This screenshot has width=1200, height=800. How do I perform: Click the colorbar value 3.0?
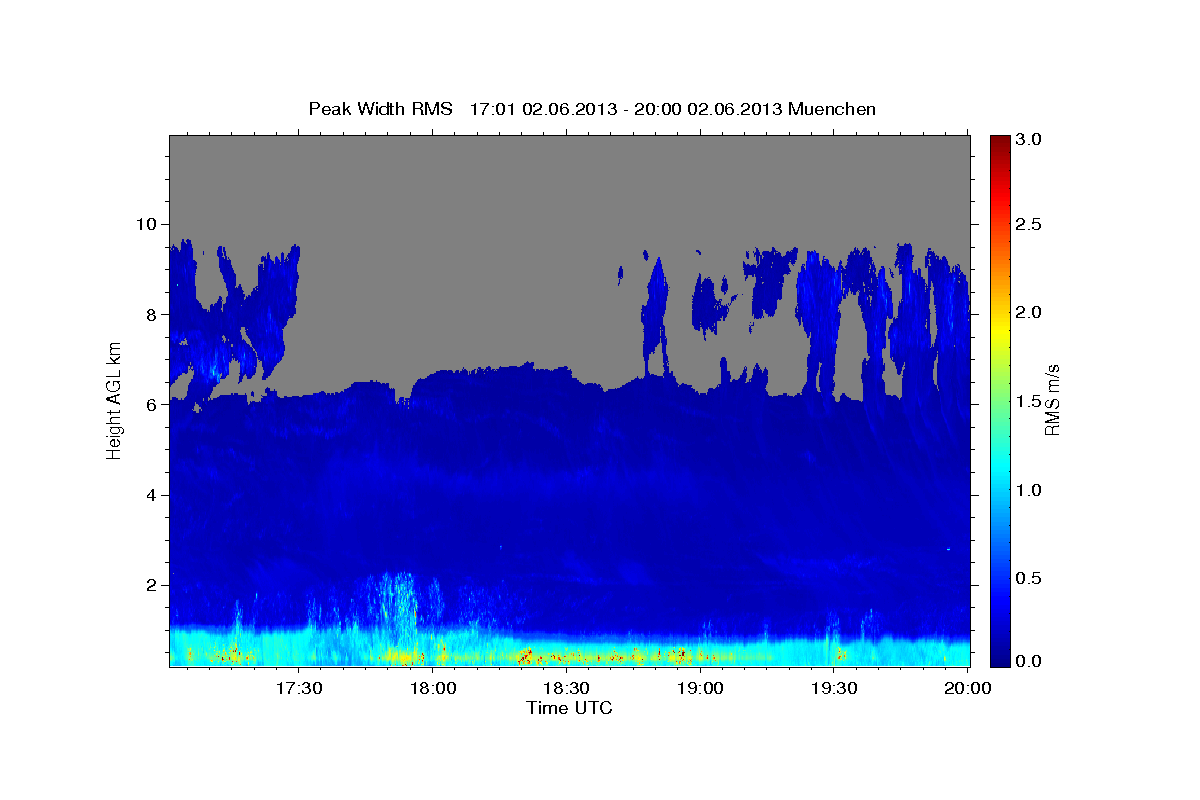point(1029,140)
